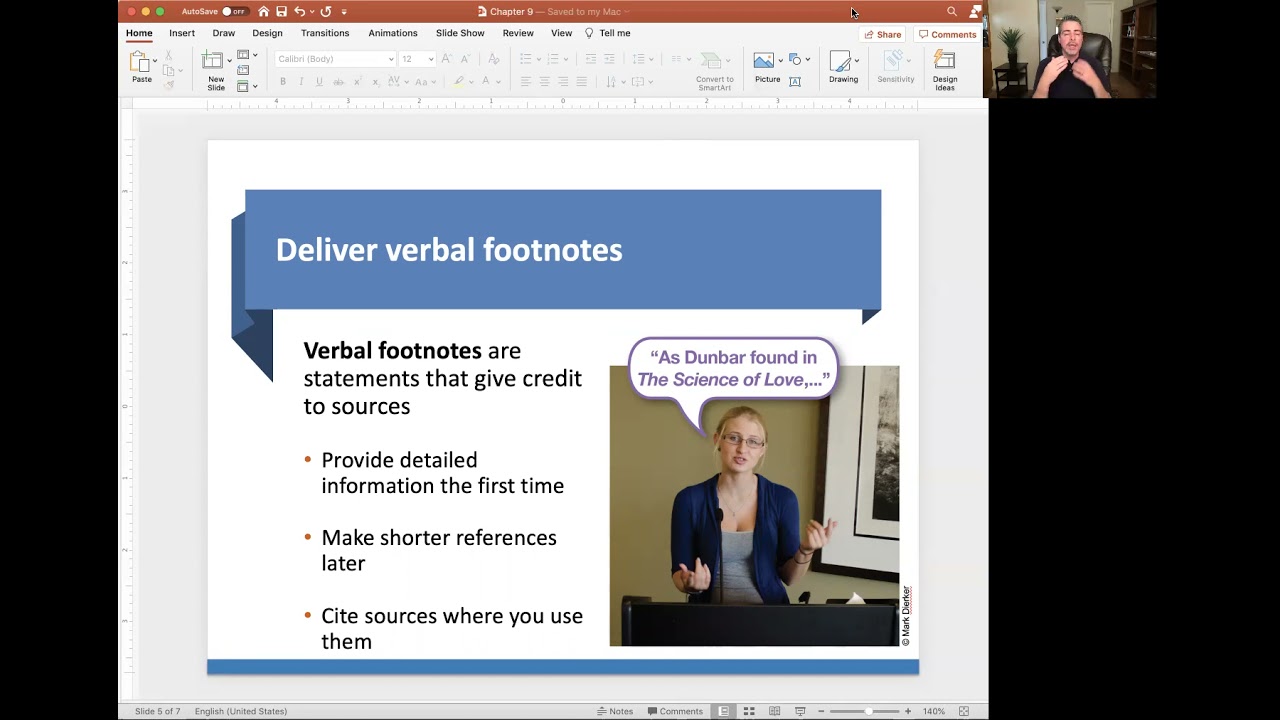Toggle superscript formatting
The height and width of the screenshot is (720, 1280).
point(357,82)
